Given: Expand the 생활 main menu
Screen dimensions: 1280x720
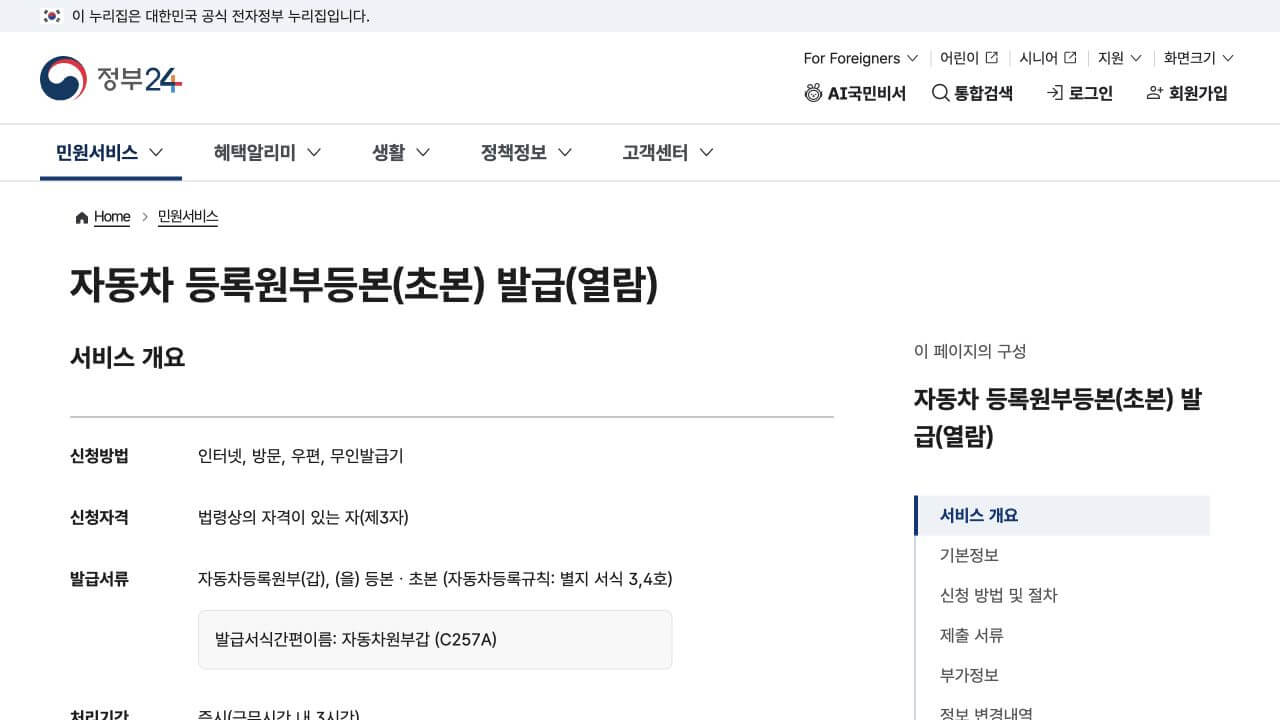Looking at the screenshot, I should (401, 152).
